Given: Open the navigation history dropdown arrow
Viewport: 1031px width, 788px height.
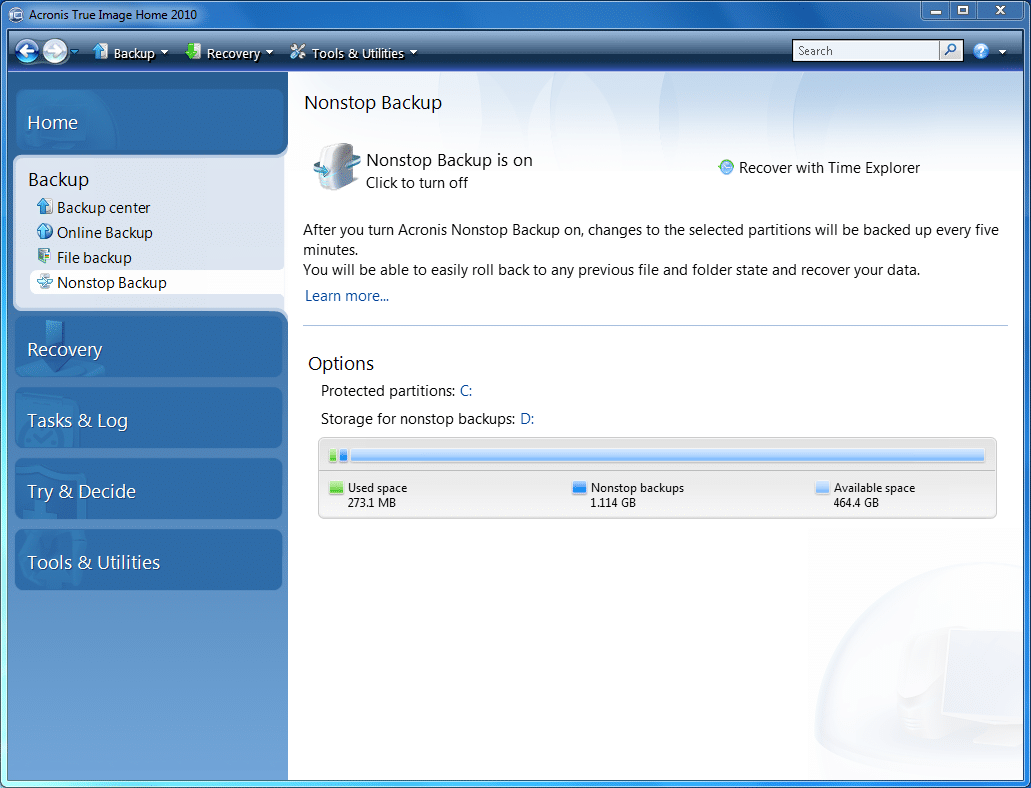Looking at the screenshot, I should (x=74, y=52).
